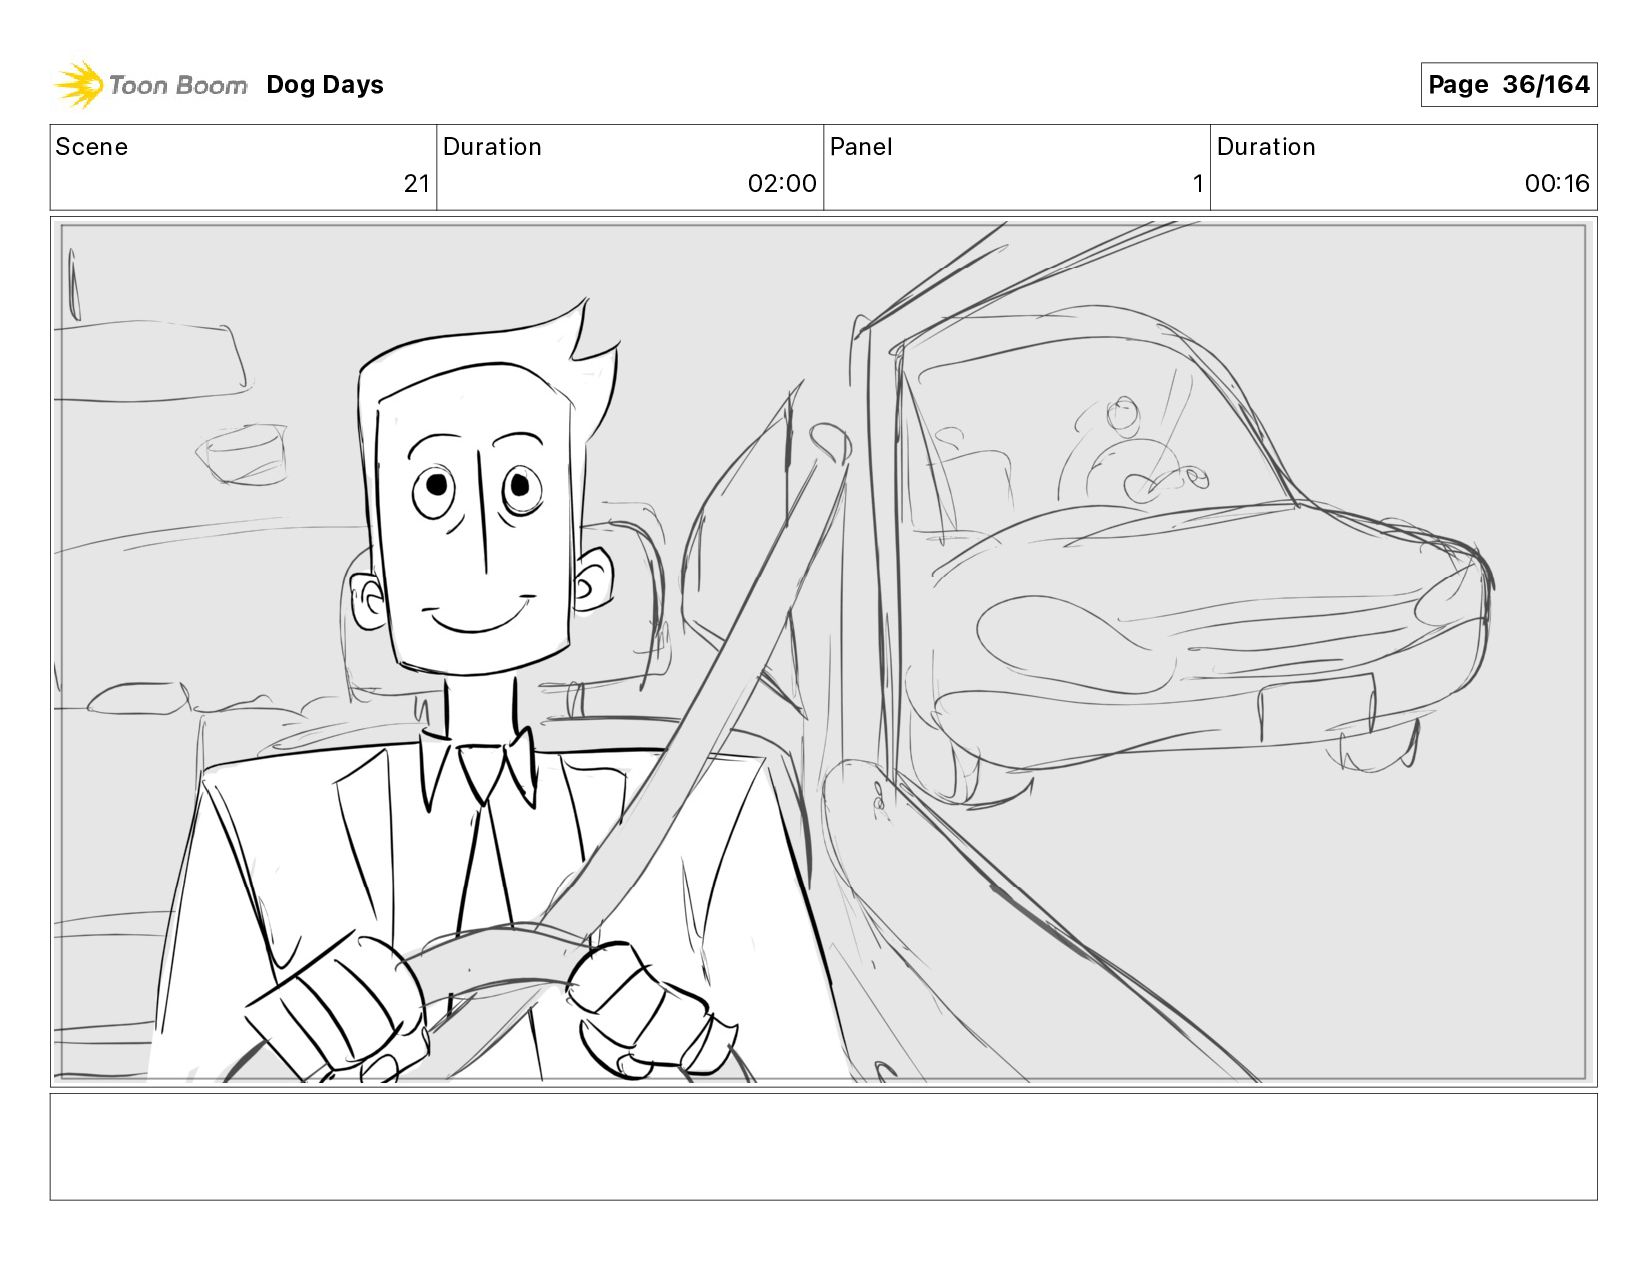Click the 'Page 36/164' indicator box
Screen dimensions: 1650x1275
(1508, 84)
